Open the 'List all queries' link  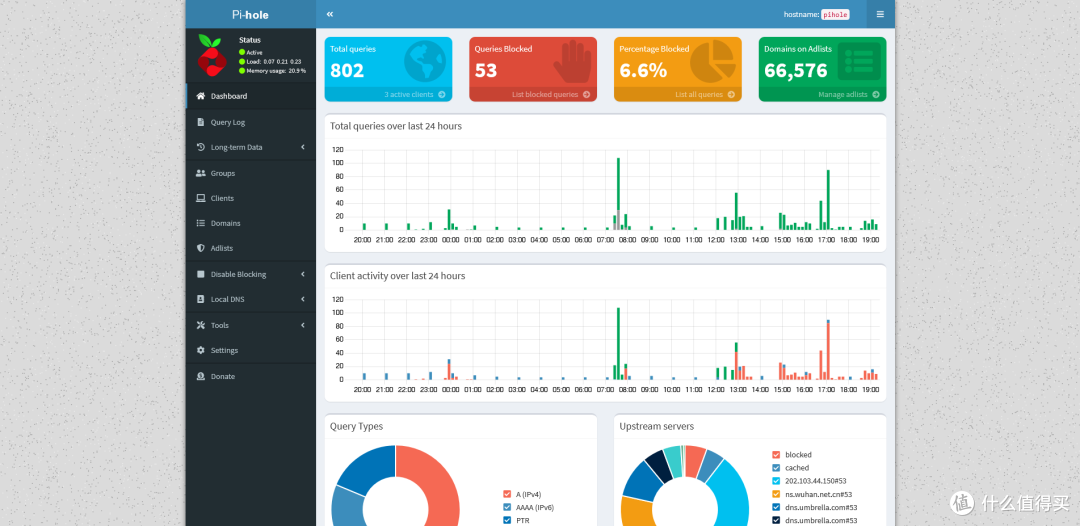pos(705,94)
